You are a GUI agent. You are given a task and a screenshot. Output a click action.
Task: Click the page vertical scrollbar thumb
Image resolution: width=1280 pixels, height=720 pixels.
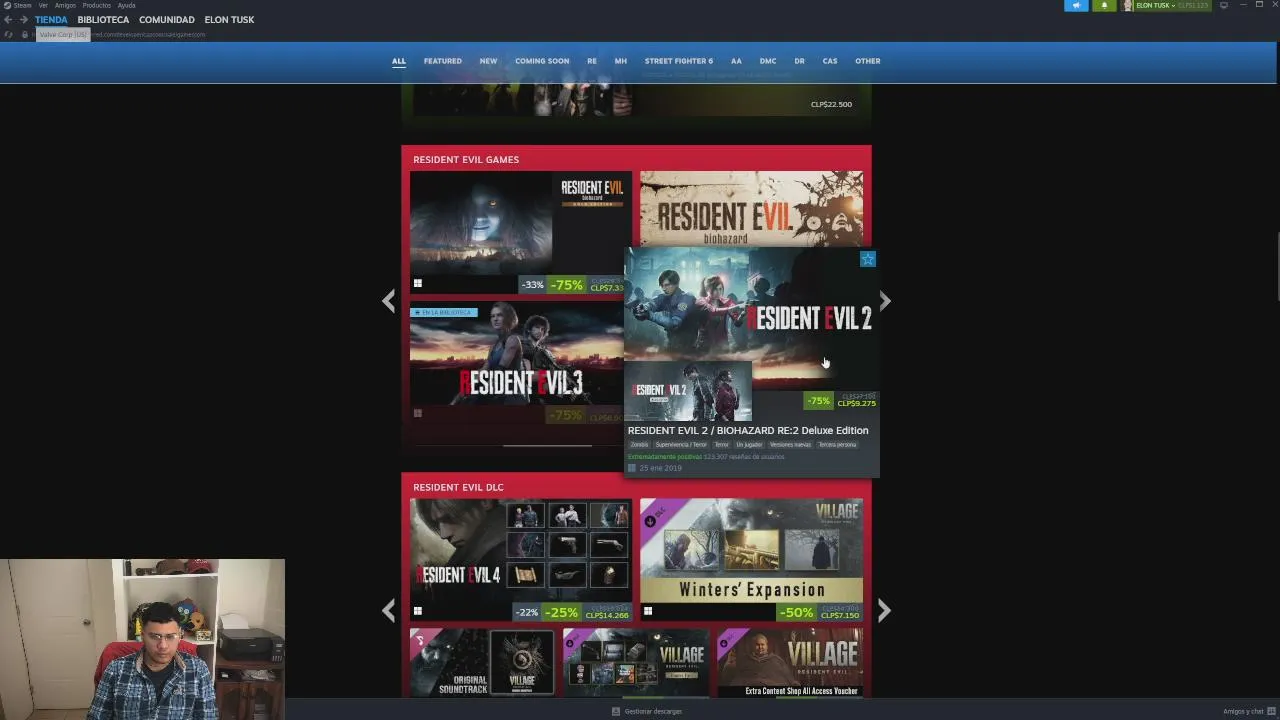(1277, 266)
